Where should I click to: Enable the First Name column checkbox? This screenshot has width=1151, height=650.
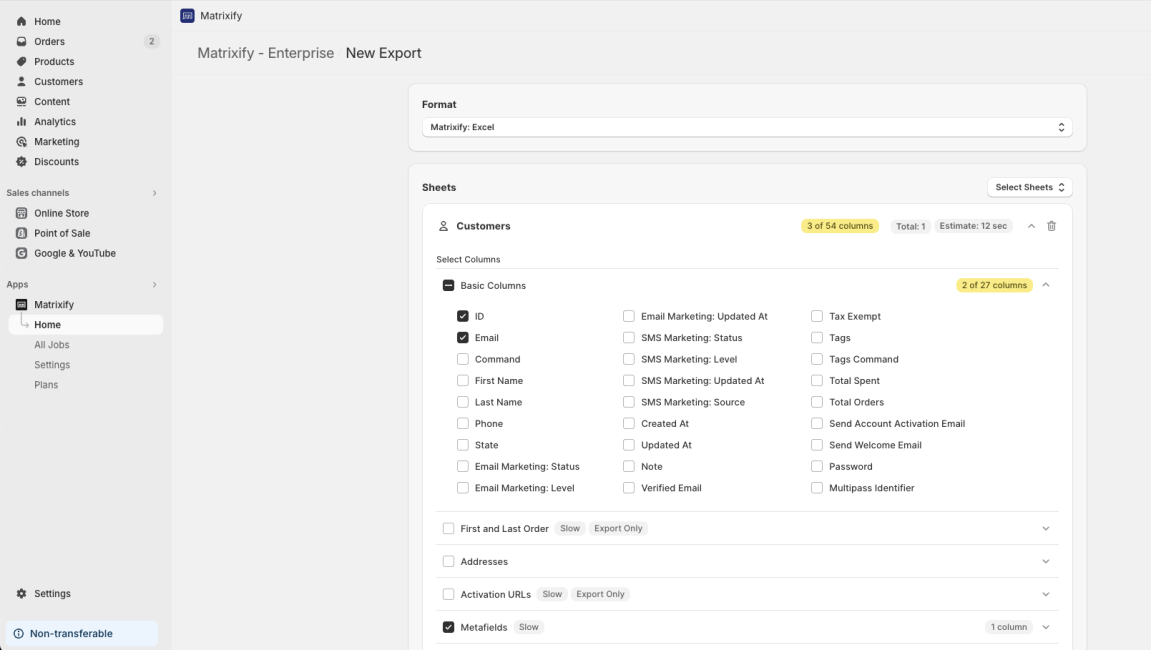tap(463, 380)
